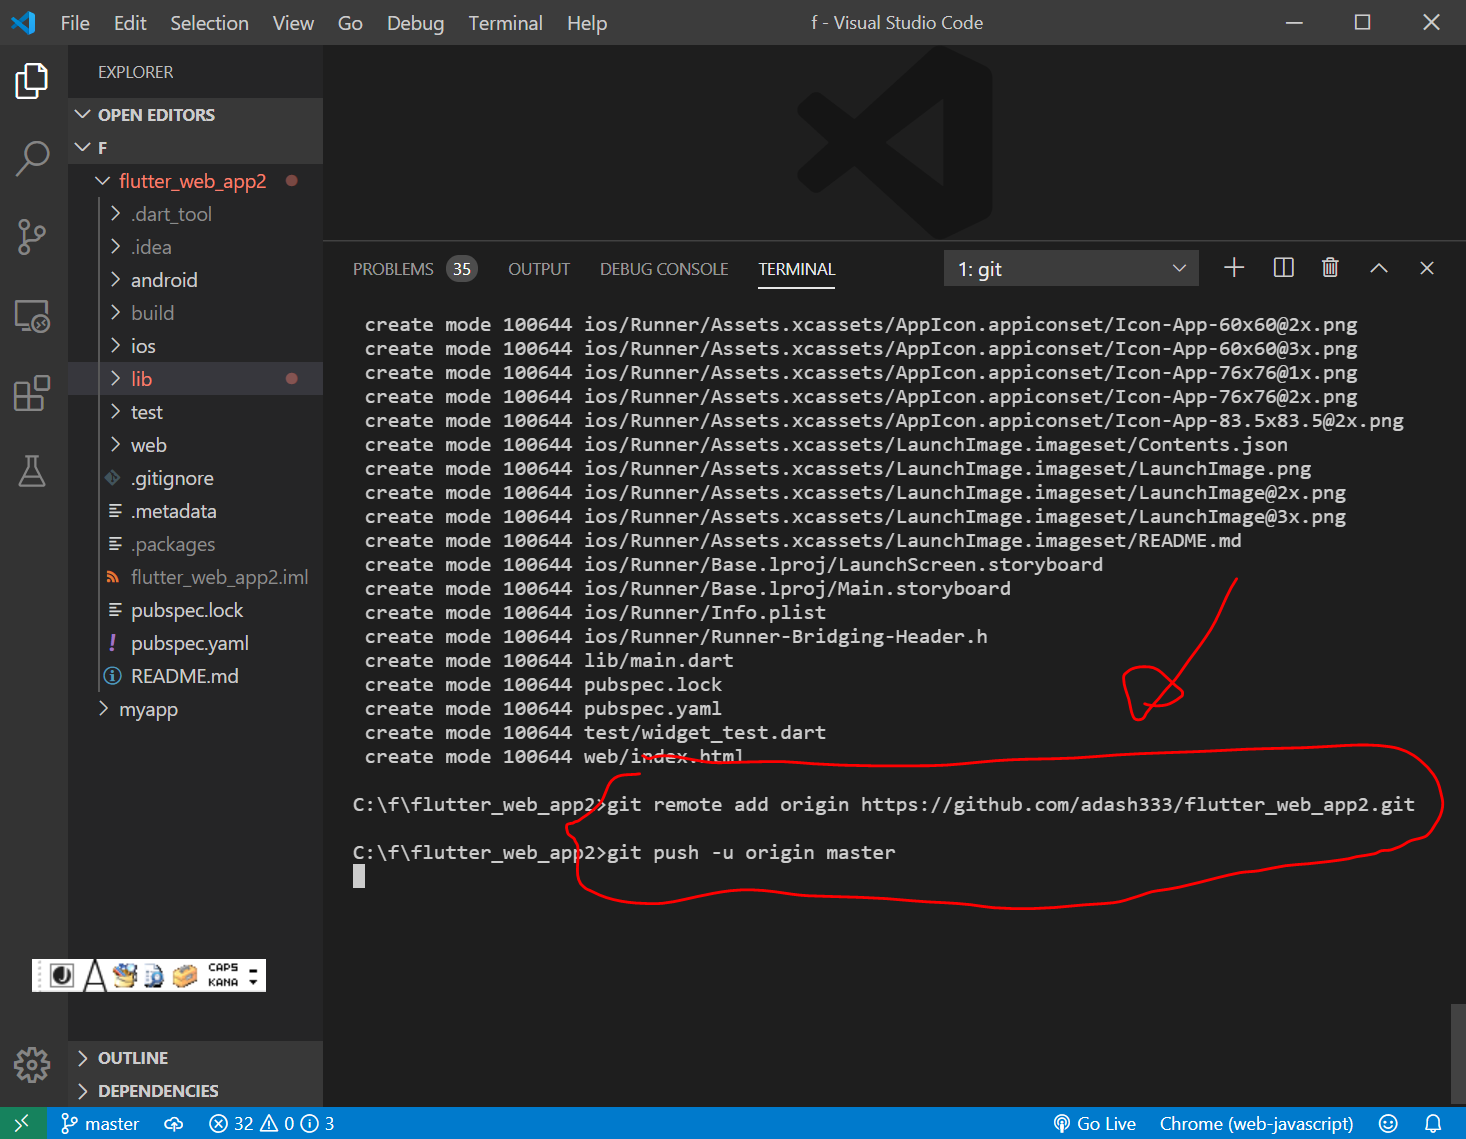This screenshot has width=1466, height=1139.
Task: Select the Terminal tab
Action: [796, 269]
